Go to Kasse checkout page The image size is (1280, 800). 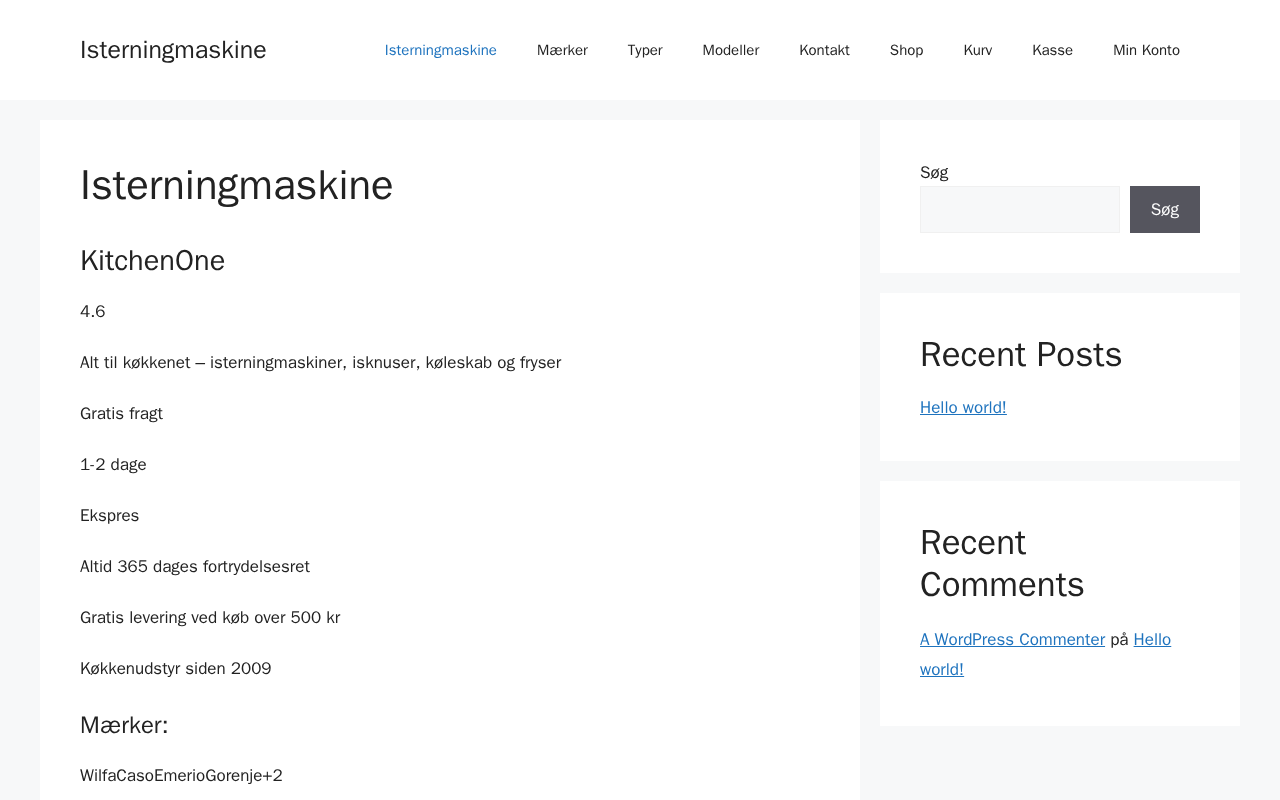tap(1052, 50)
